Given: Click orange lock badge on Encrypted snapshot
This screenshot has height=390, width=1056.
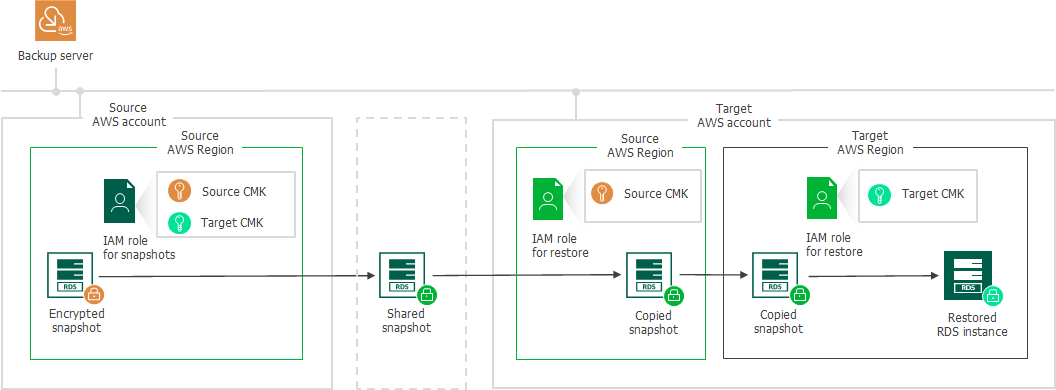Looking at the screenshot, I should tap(94, 294).
